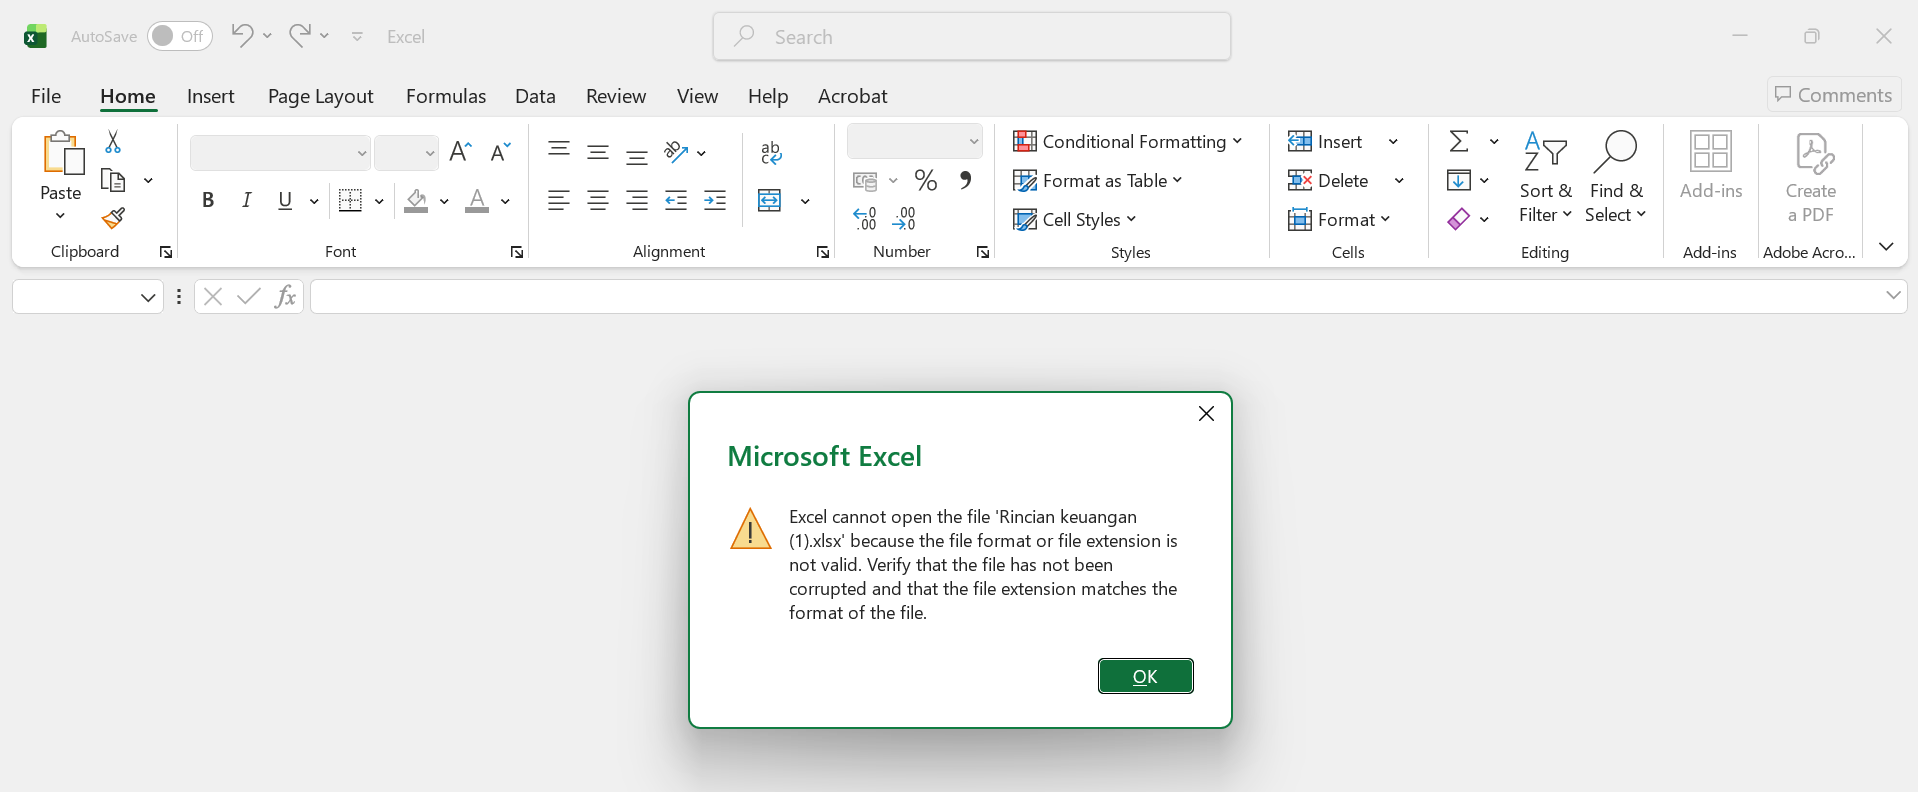Screen dimensions: 1918x792
Task: Collapse the ribbon with the chevron
Action: 1886,246
